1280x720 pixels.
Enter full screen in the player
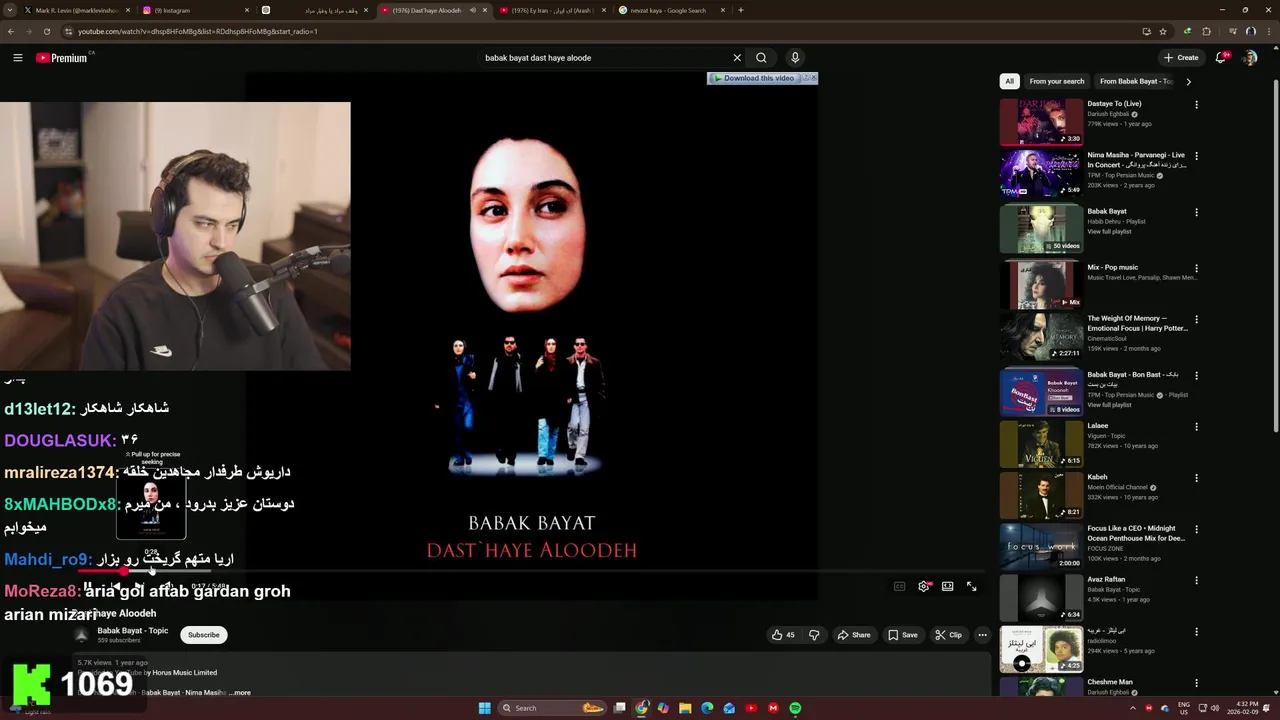coord(972,587)
